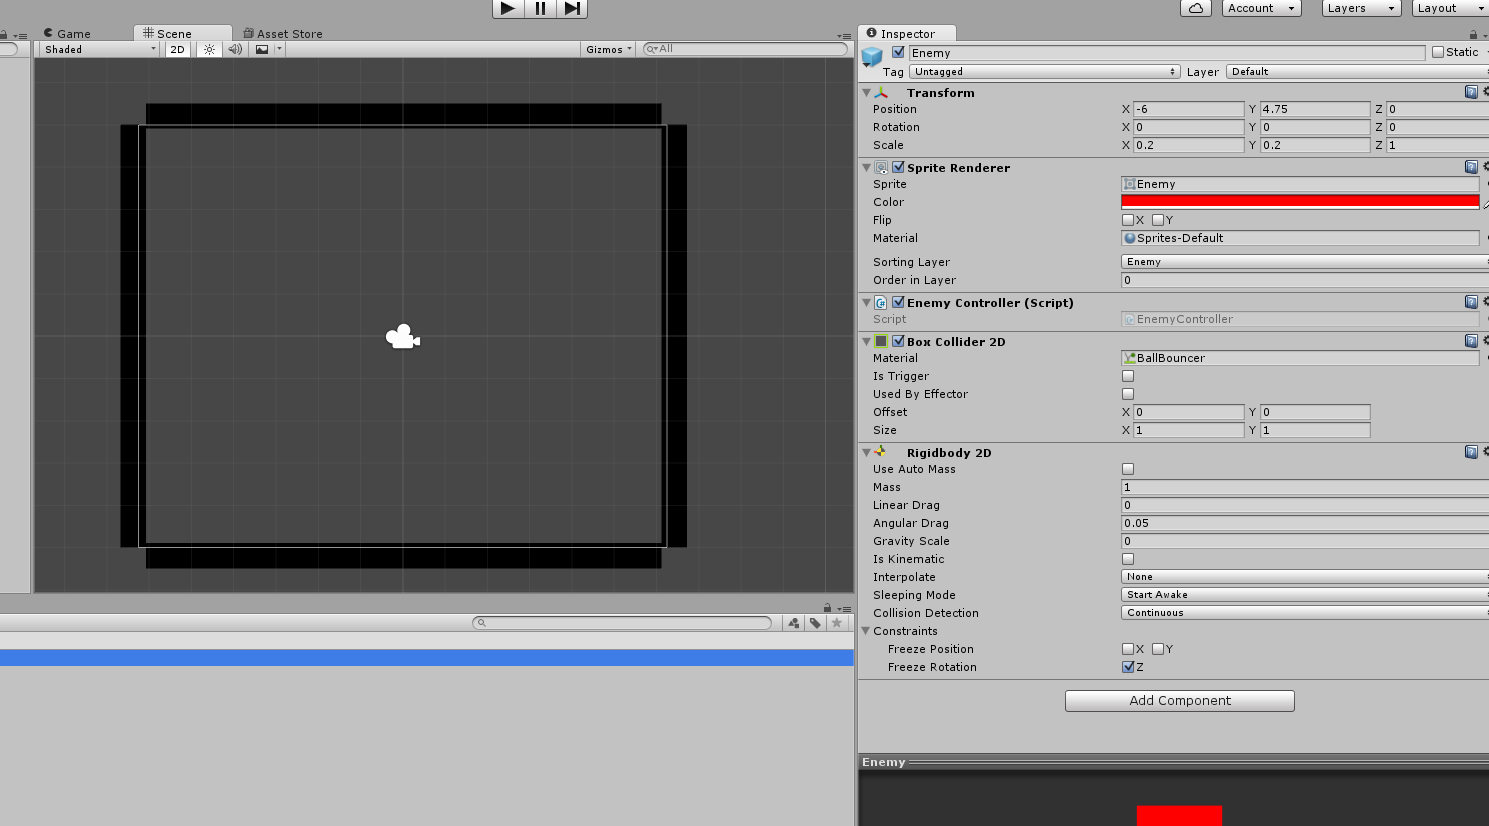Collapse the Rigidbody 2D component
This screenshot has height=826, width=1489.
[866, 453]
